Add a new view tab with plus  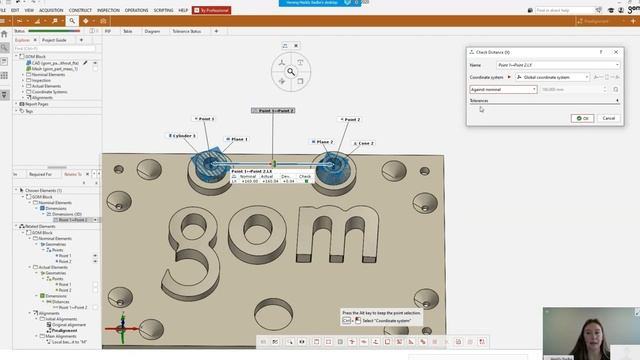(216, 31)
